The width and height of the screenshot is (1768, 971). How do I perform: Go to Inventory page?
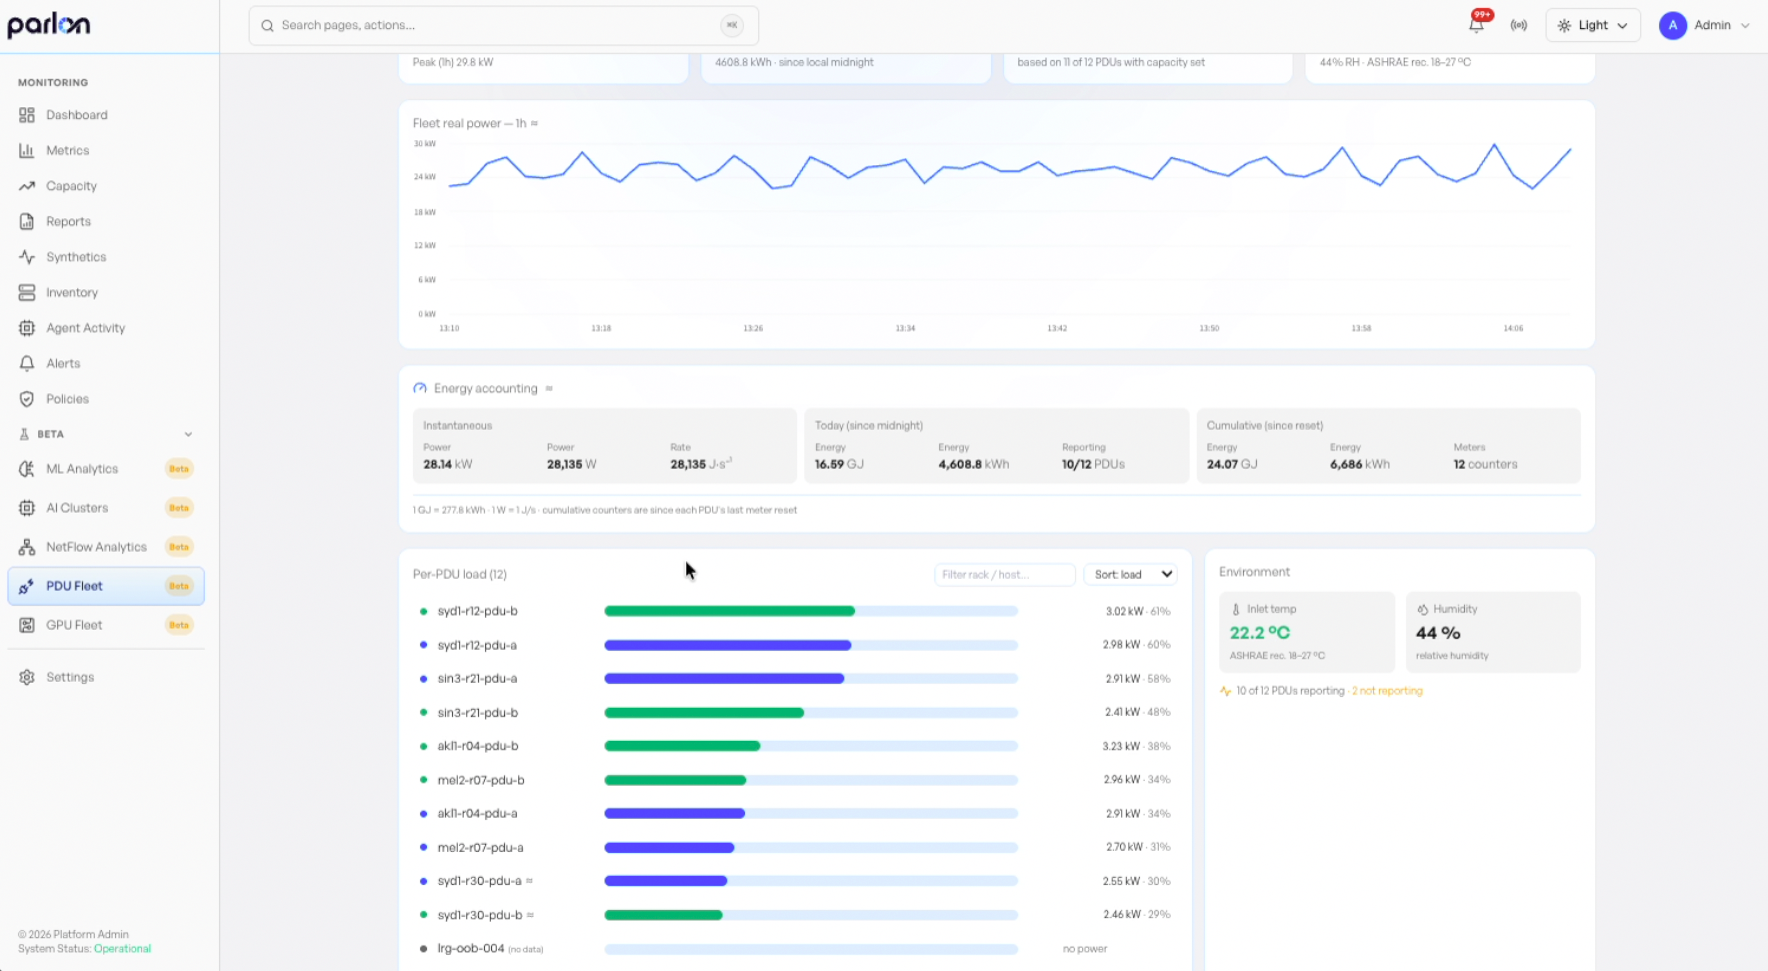(x=72, y=292)
